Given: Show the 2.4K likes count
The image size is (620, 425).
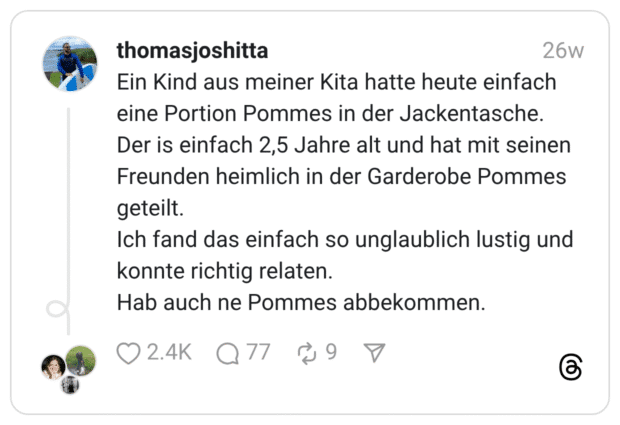Looking at the screenshot, I should pos(169,353).
